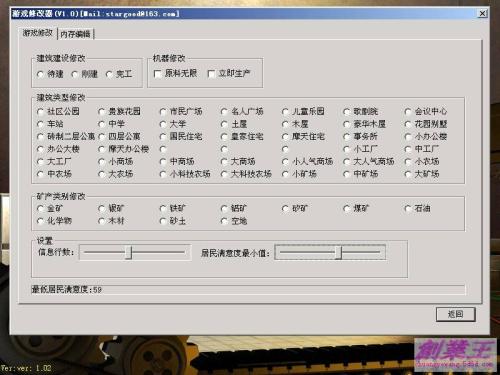
Task: Click the 最低居民满意度 status bar
Action: click(248, 290)
